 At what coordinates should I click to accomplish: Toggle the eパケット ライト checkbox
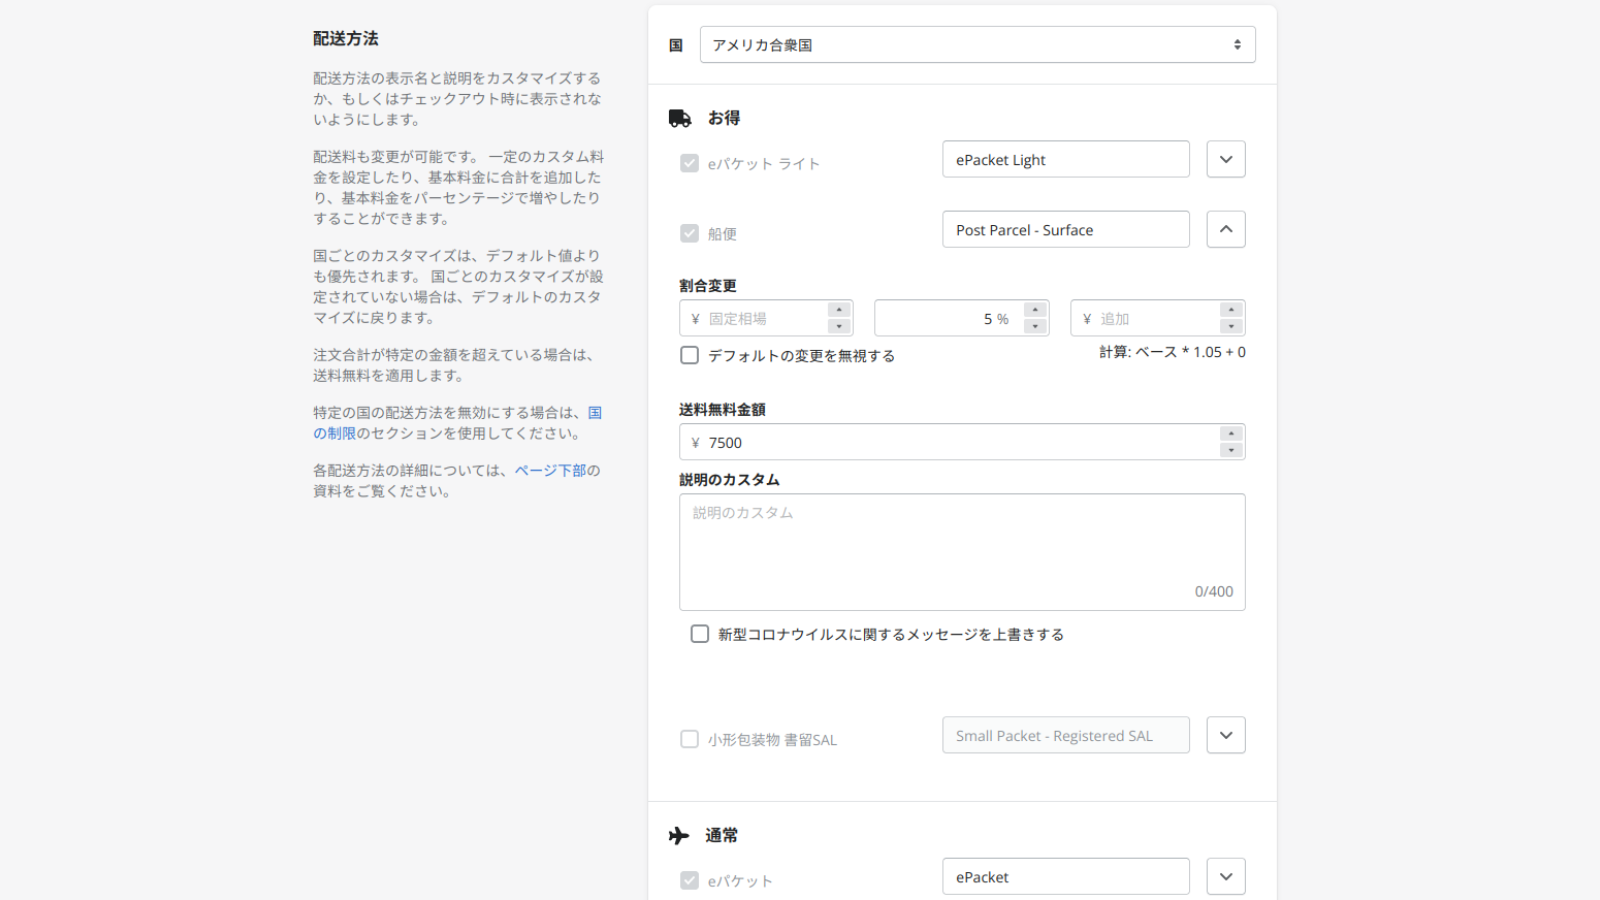click(689, 163)
